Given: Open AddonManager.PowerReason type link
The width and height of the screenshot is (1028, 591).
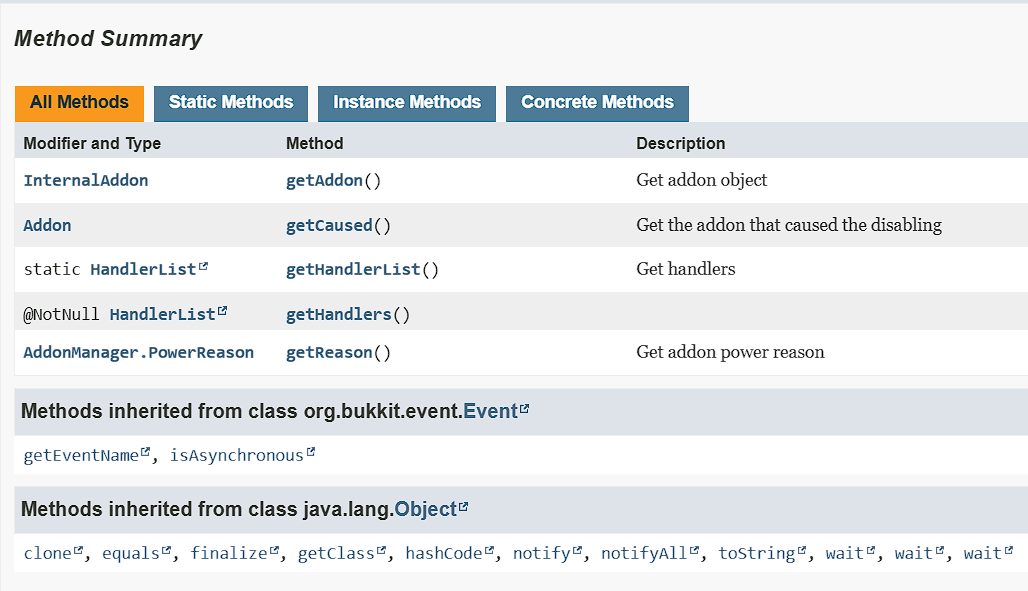Looking at the screenshot, I should [x=139, y=353].
